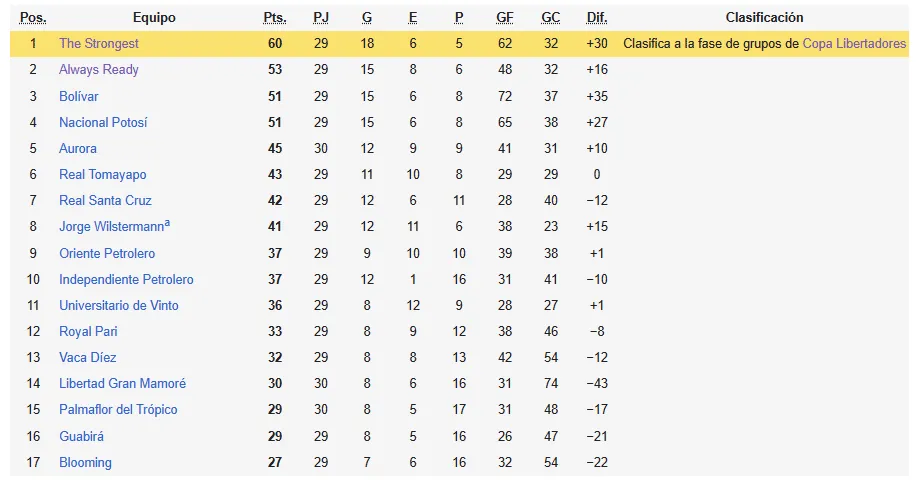Open Oriente Petrolero link
The image size is (917, 480).
point(107,253)
